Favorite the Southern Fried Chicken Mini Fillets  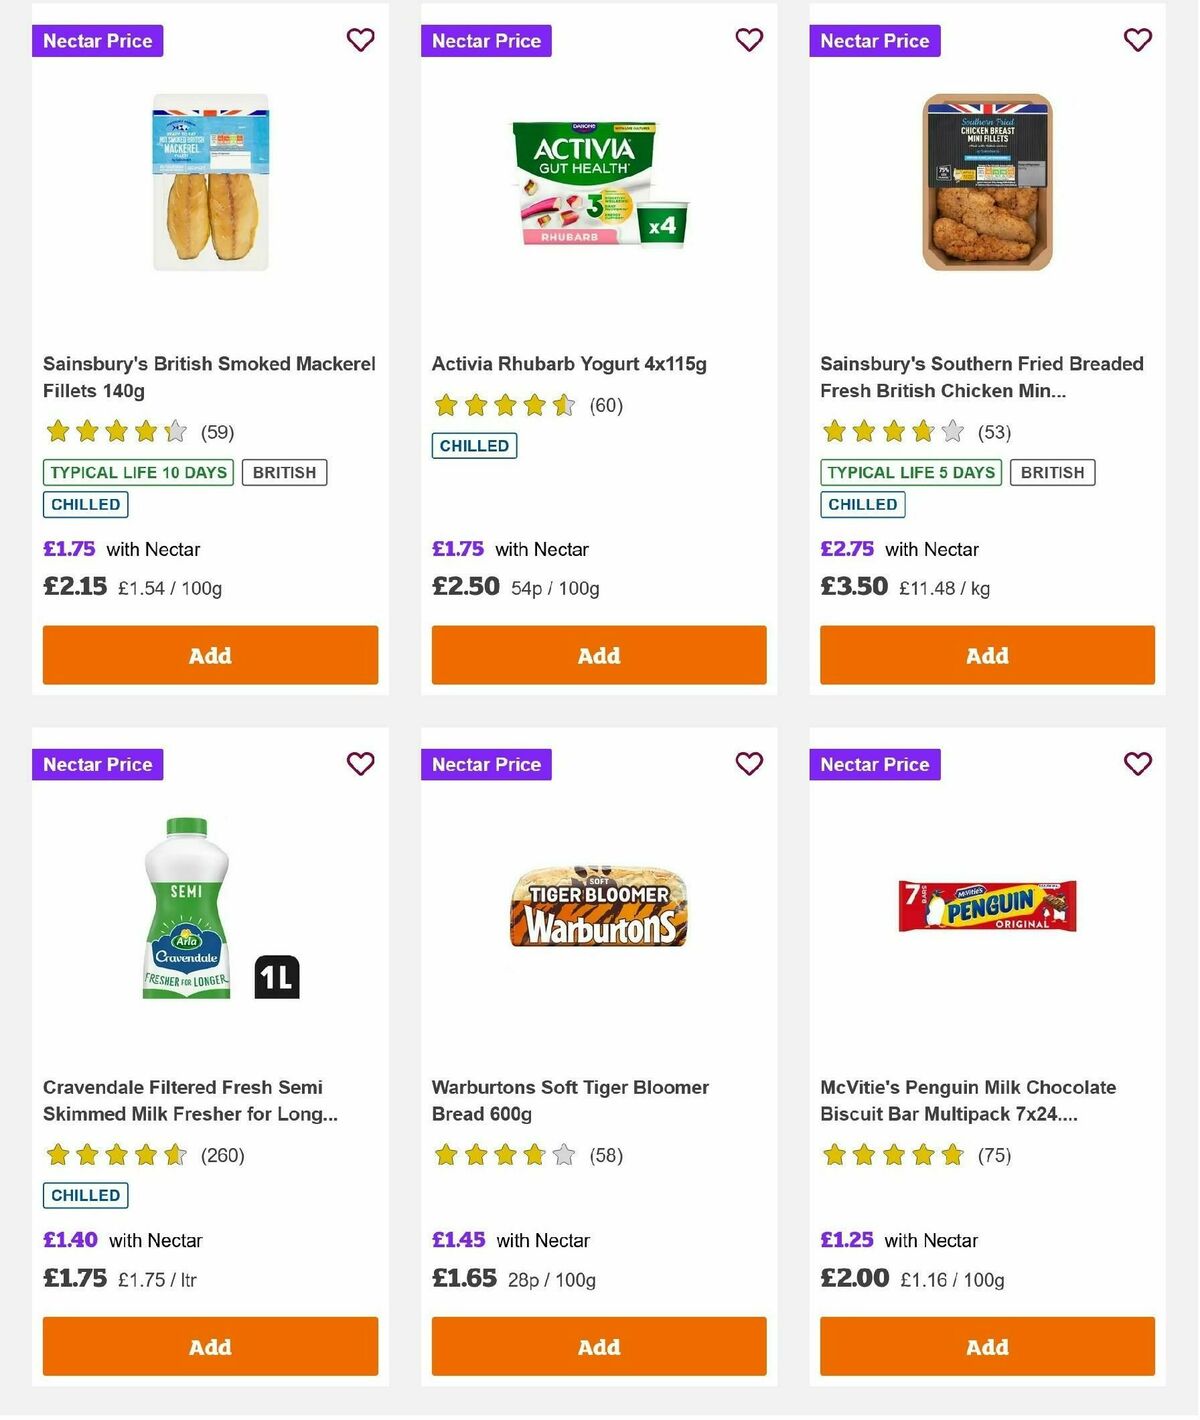pos(1137,40)
